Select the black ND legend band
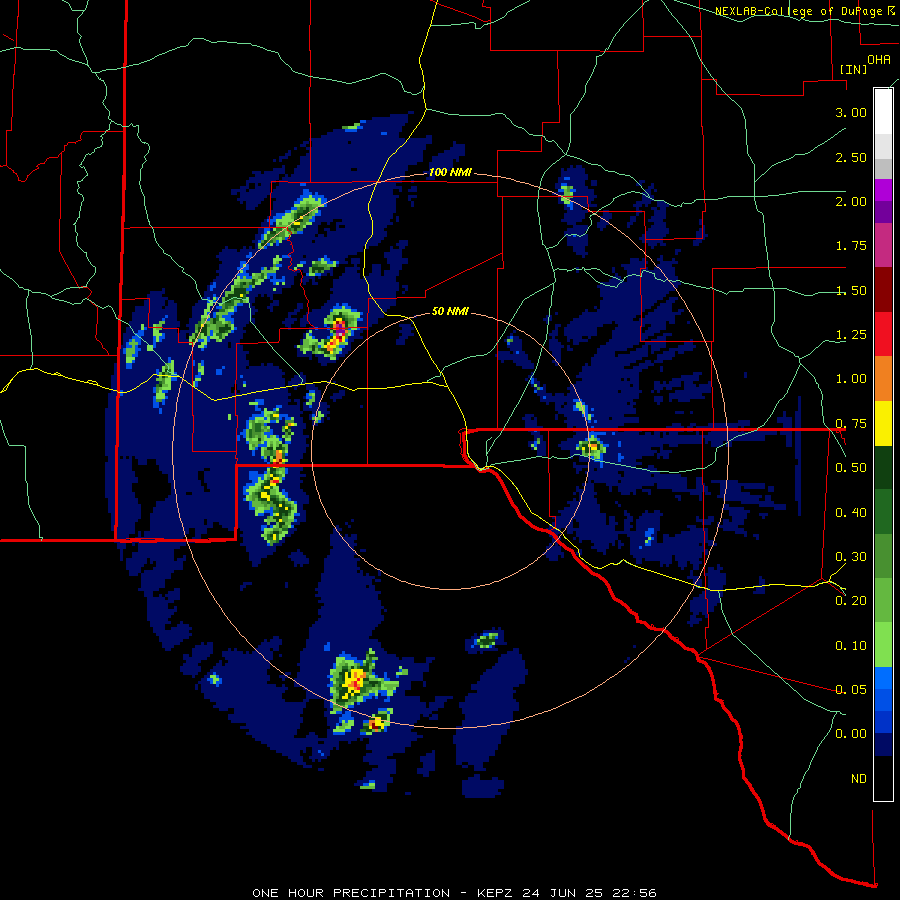The height and width of the screenshot is (900, 900). tap(883, 778)
